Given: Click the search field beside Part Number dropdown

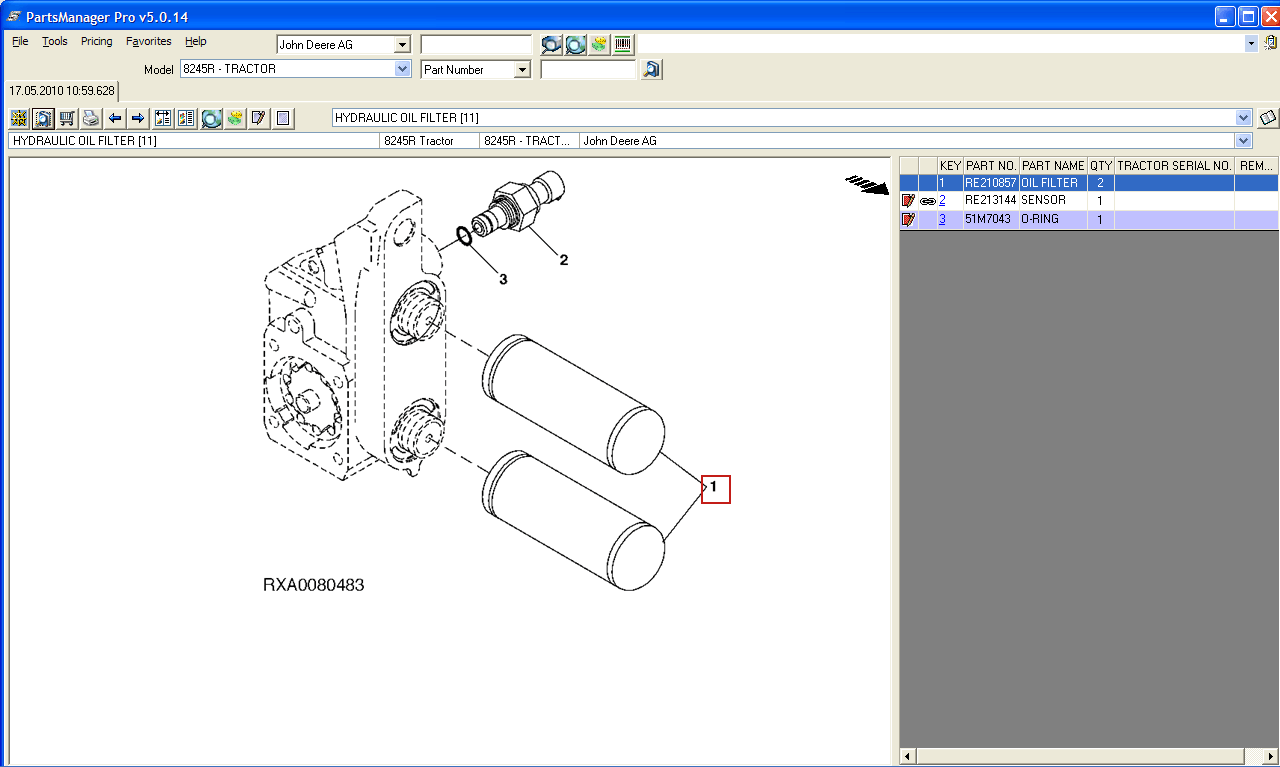Looking at the screenshot, I should pyautogui.click(x=588, y=70).
